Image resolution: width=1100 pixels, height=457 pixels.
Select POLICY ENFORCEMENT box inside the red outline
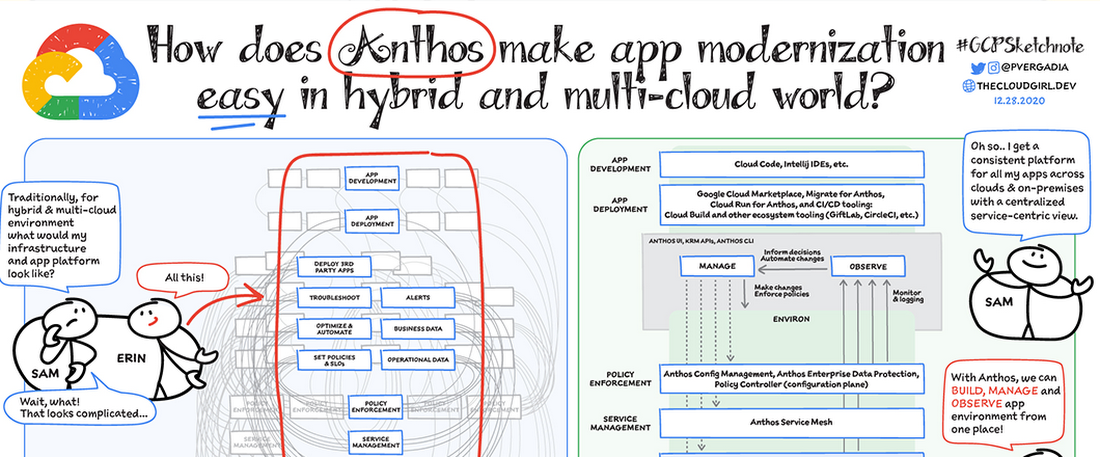click(375, 406)
